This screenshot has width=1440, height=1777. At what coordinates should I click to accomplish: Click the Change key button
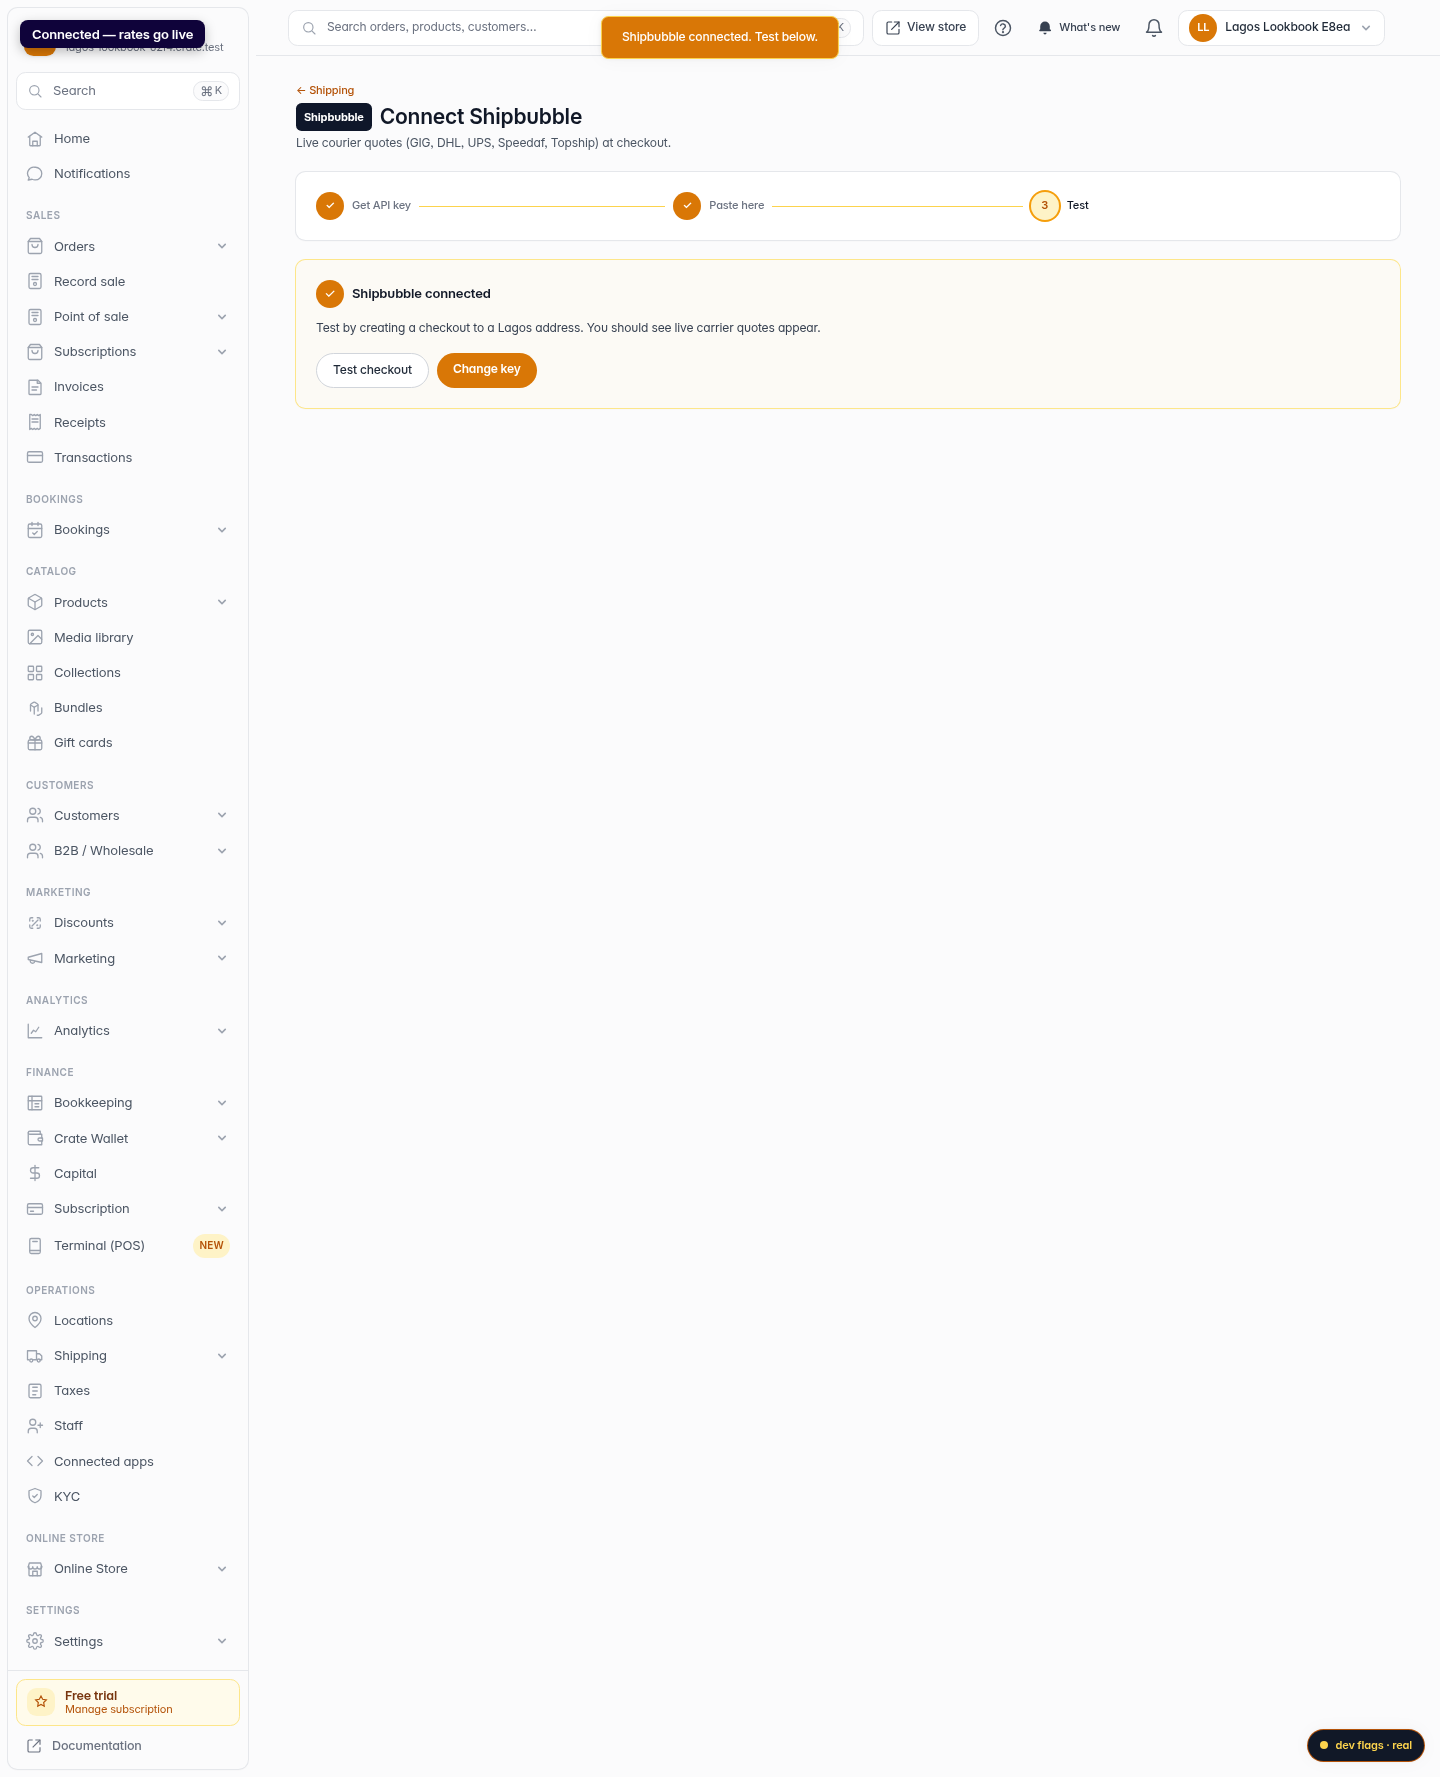pos(487,370)
